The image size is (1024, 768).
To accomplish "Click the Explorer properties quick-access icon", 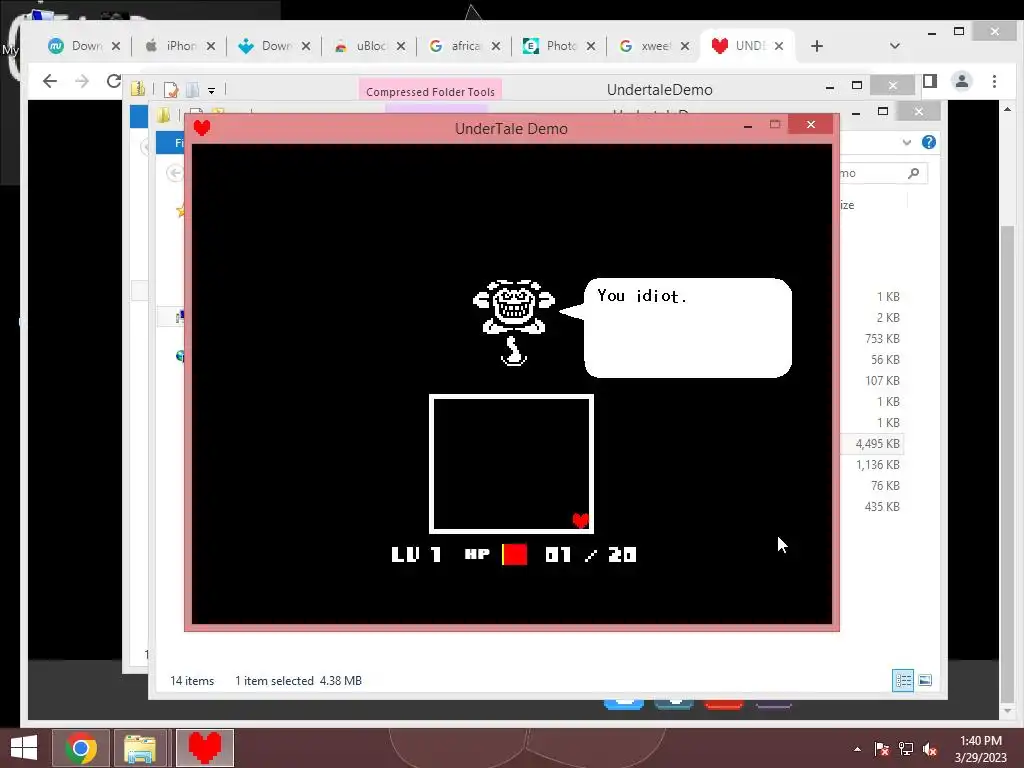I will point(171,89).
